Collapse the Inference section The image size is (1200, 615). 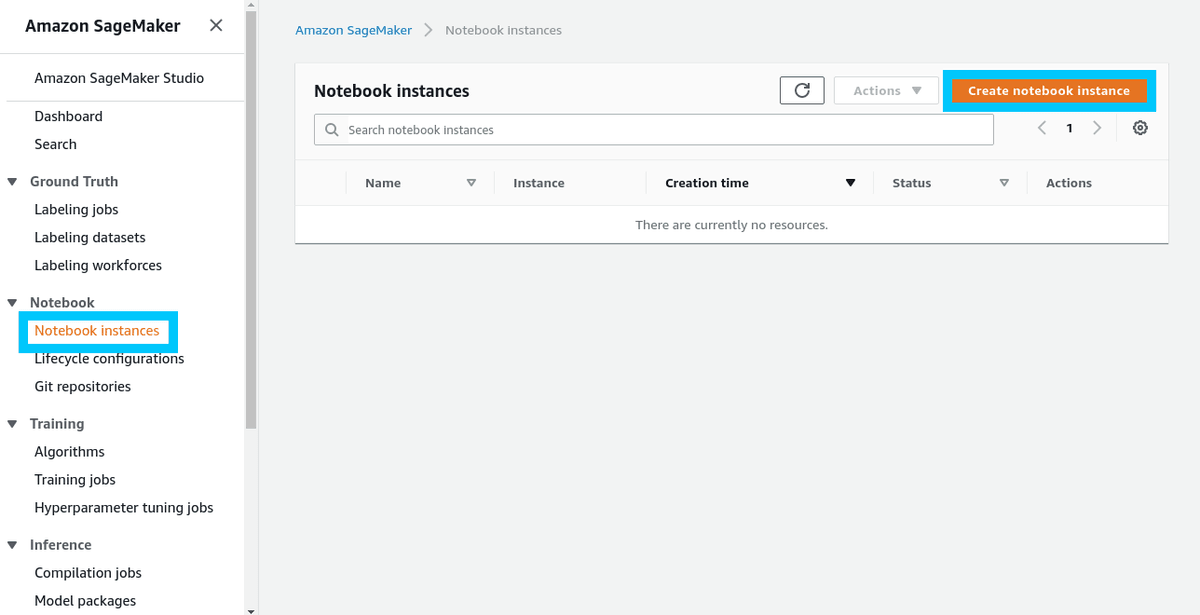[x=11, y=544]
